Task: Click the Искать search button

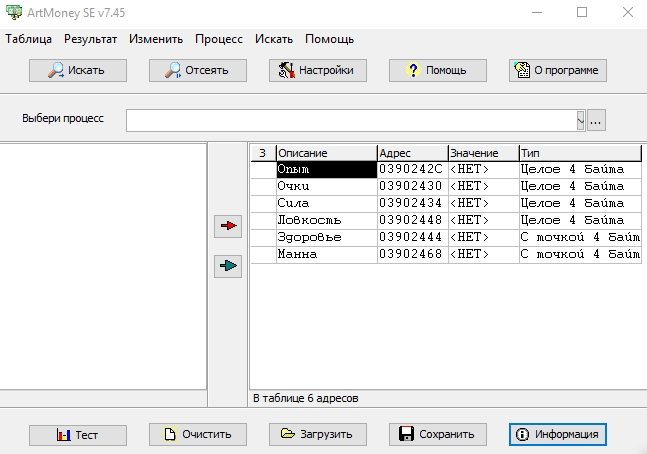Action: tap(78, 71)
